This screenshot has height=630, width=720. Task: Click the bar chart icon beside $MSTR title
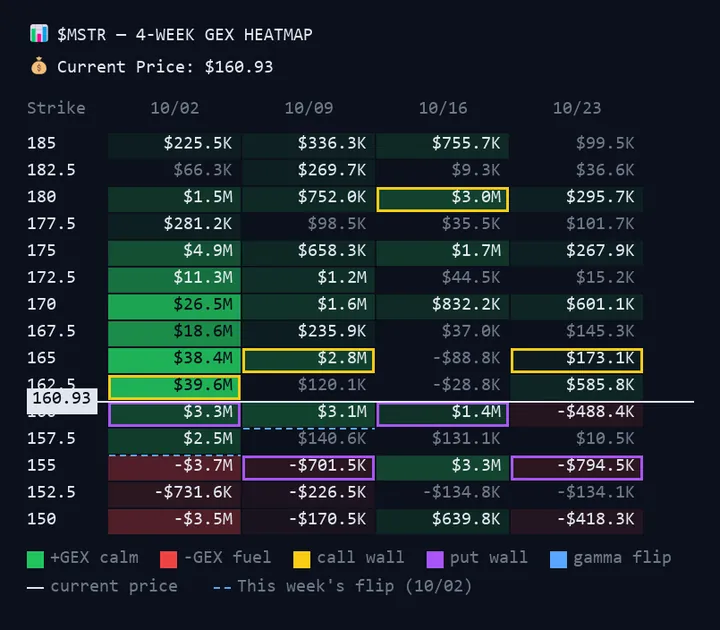(x=39, y=34)
